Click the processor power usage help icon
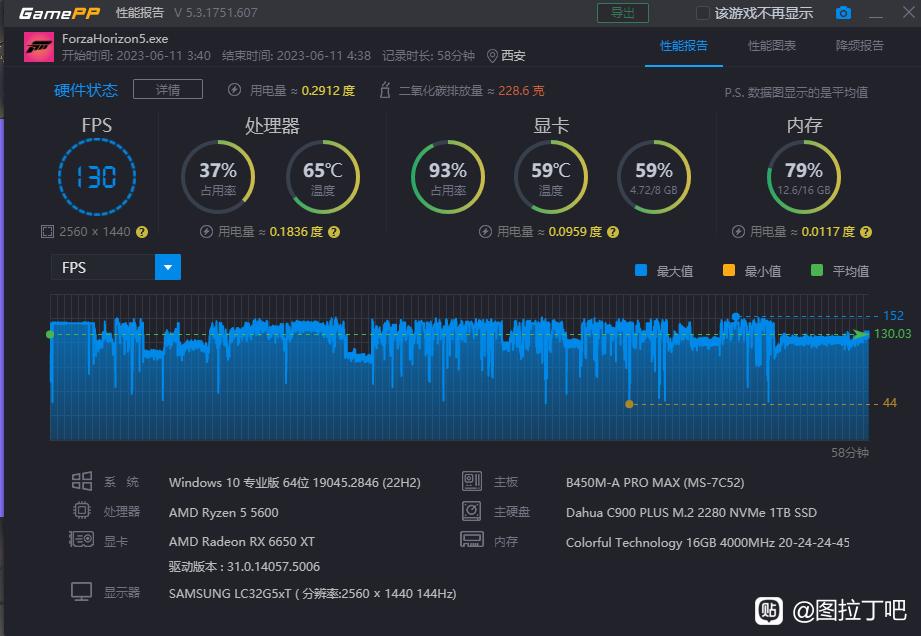921x636 pixels. point(334,231)
